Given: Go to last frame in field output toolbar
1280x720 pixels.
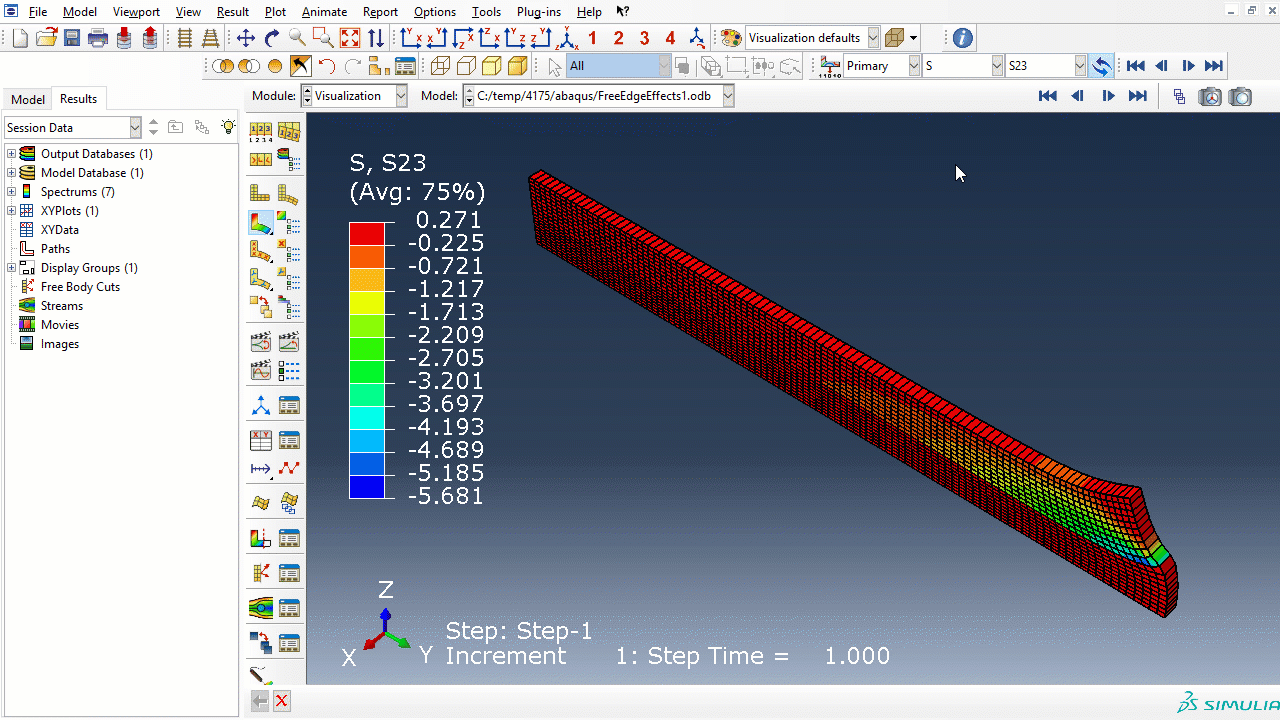Looking at the screenshot, I should click(x=1213, y=66).
